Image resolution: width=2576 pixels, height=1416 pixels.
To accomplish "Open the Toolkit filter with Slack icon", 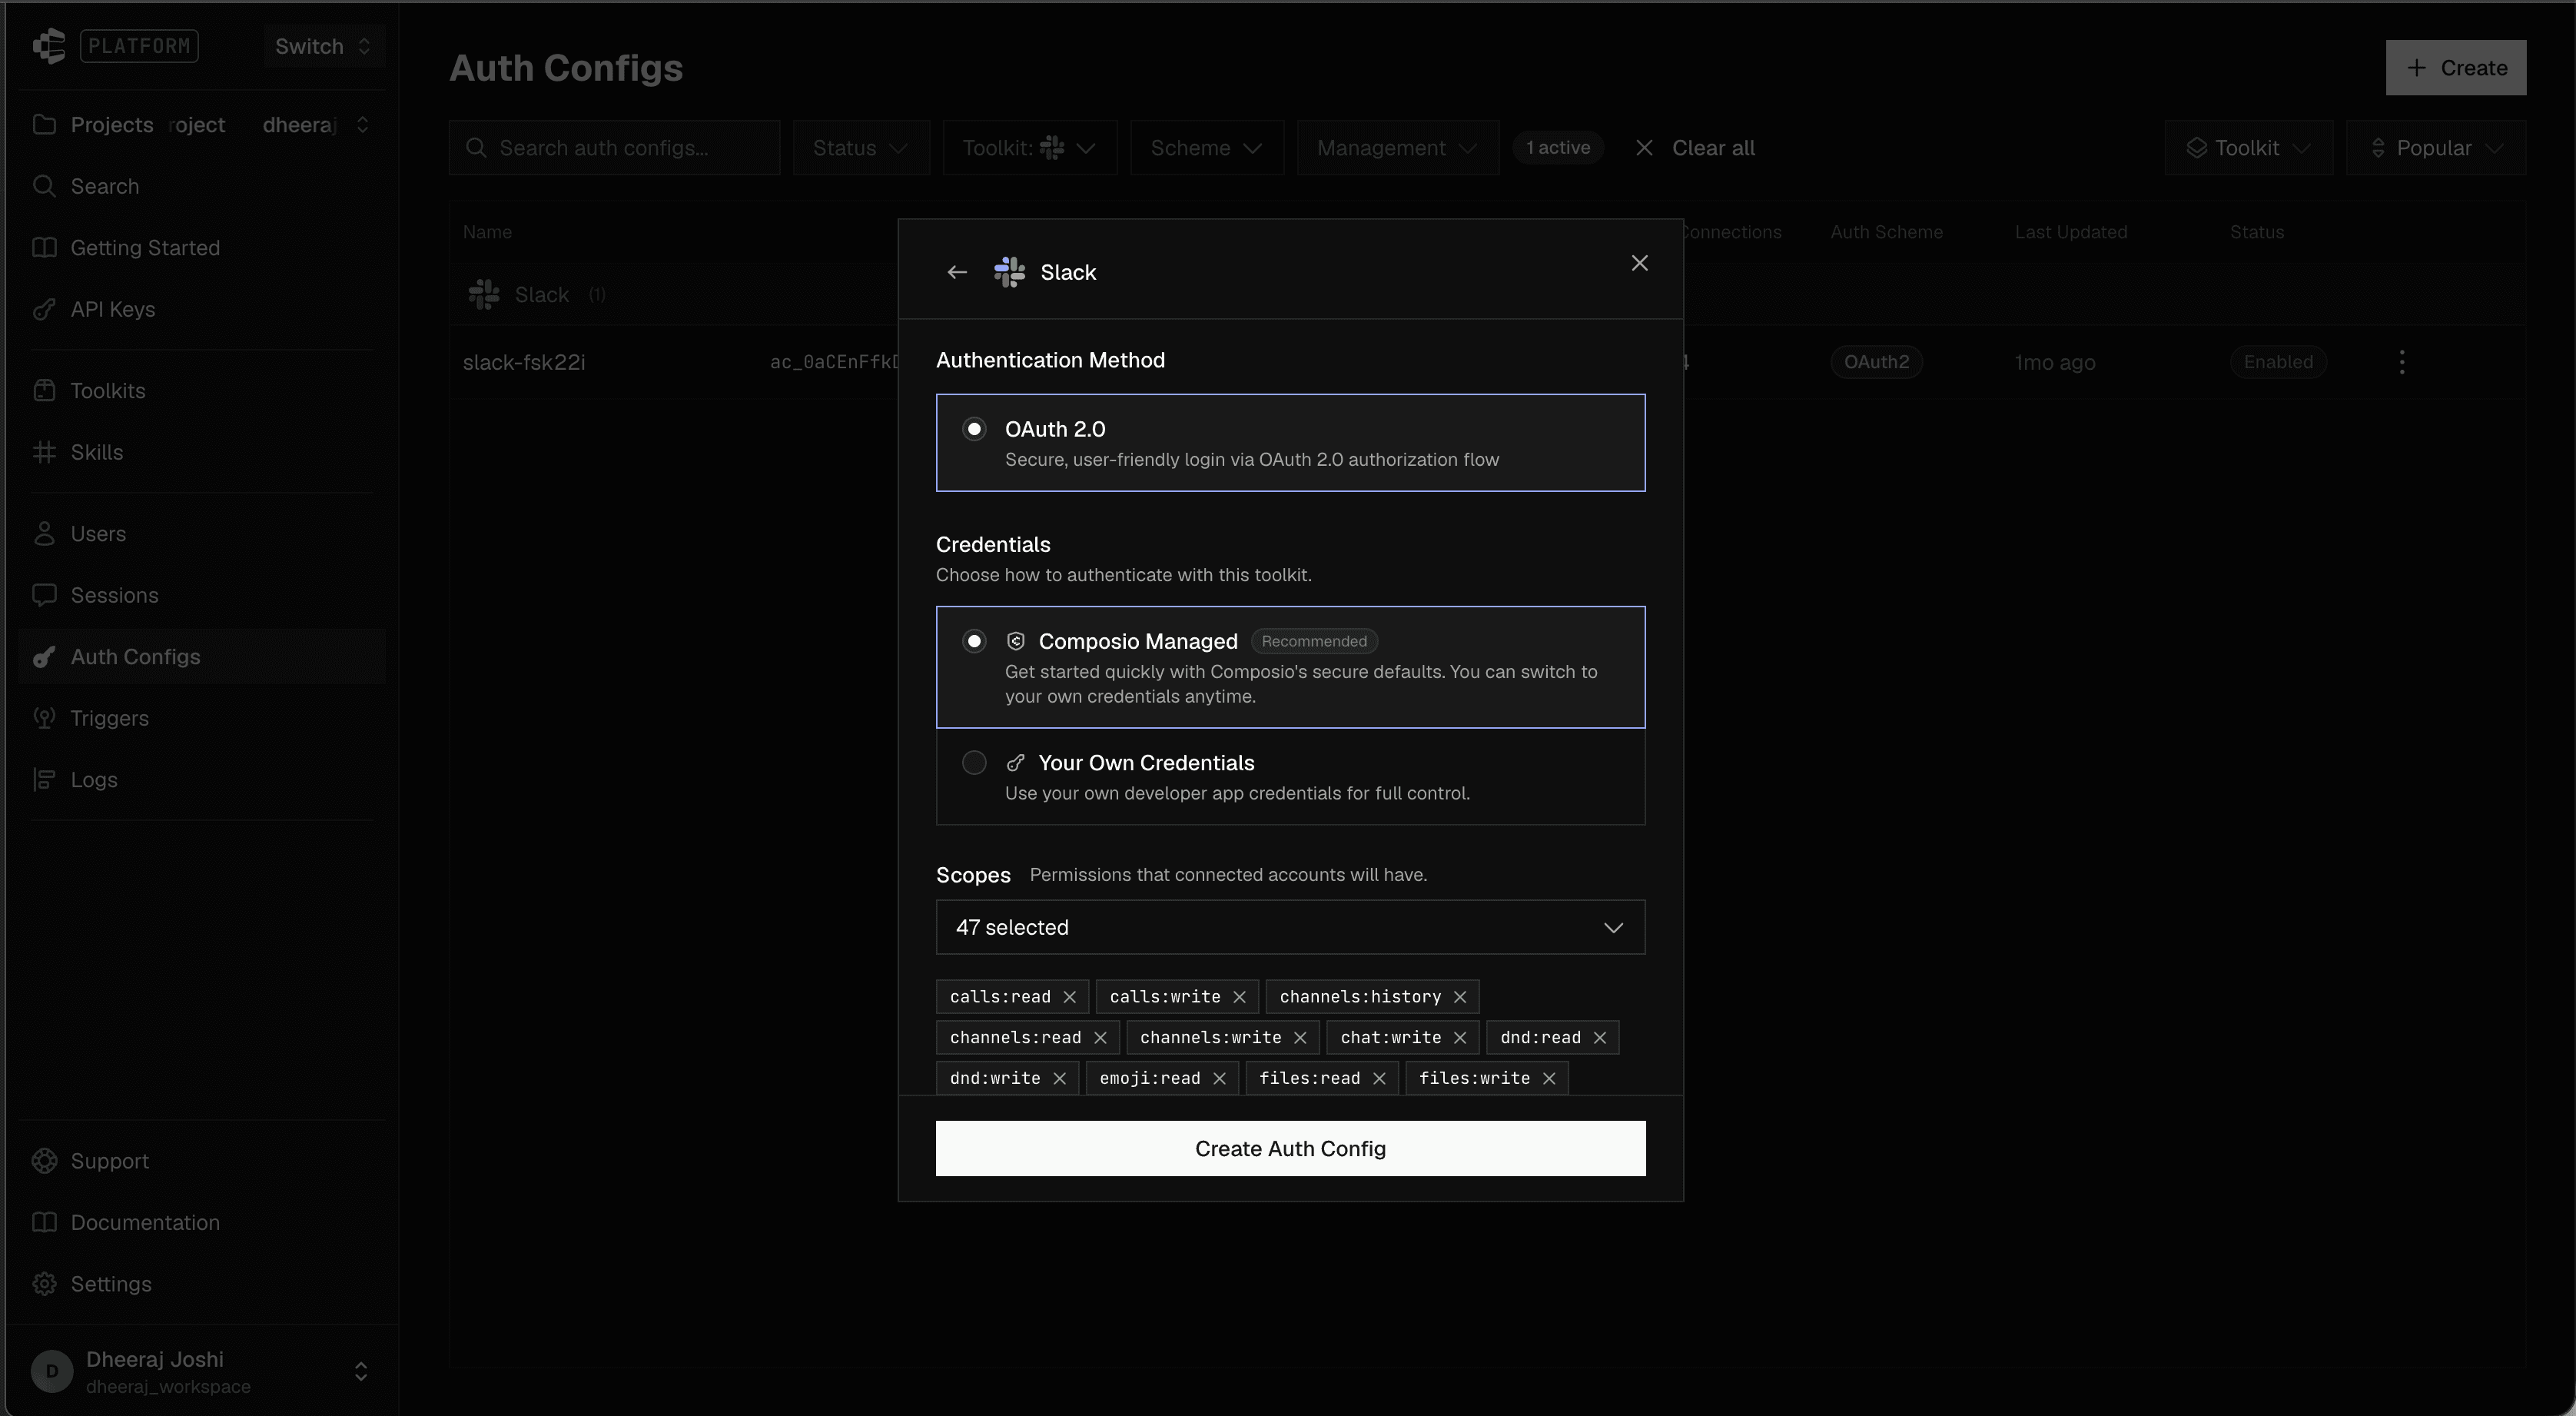I will (1029, 148).
